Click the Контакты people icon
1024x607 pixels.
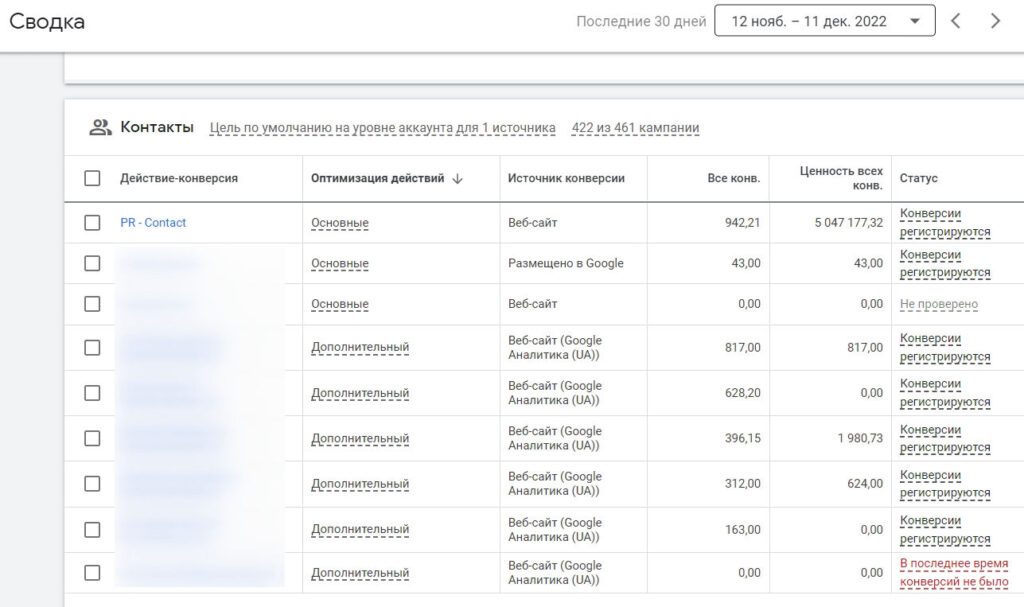pos(100,127)
